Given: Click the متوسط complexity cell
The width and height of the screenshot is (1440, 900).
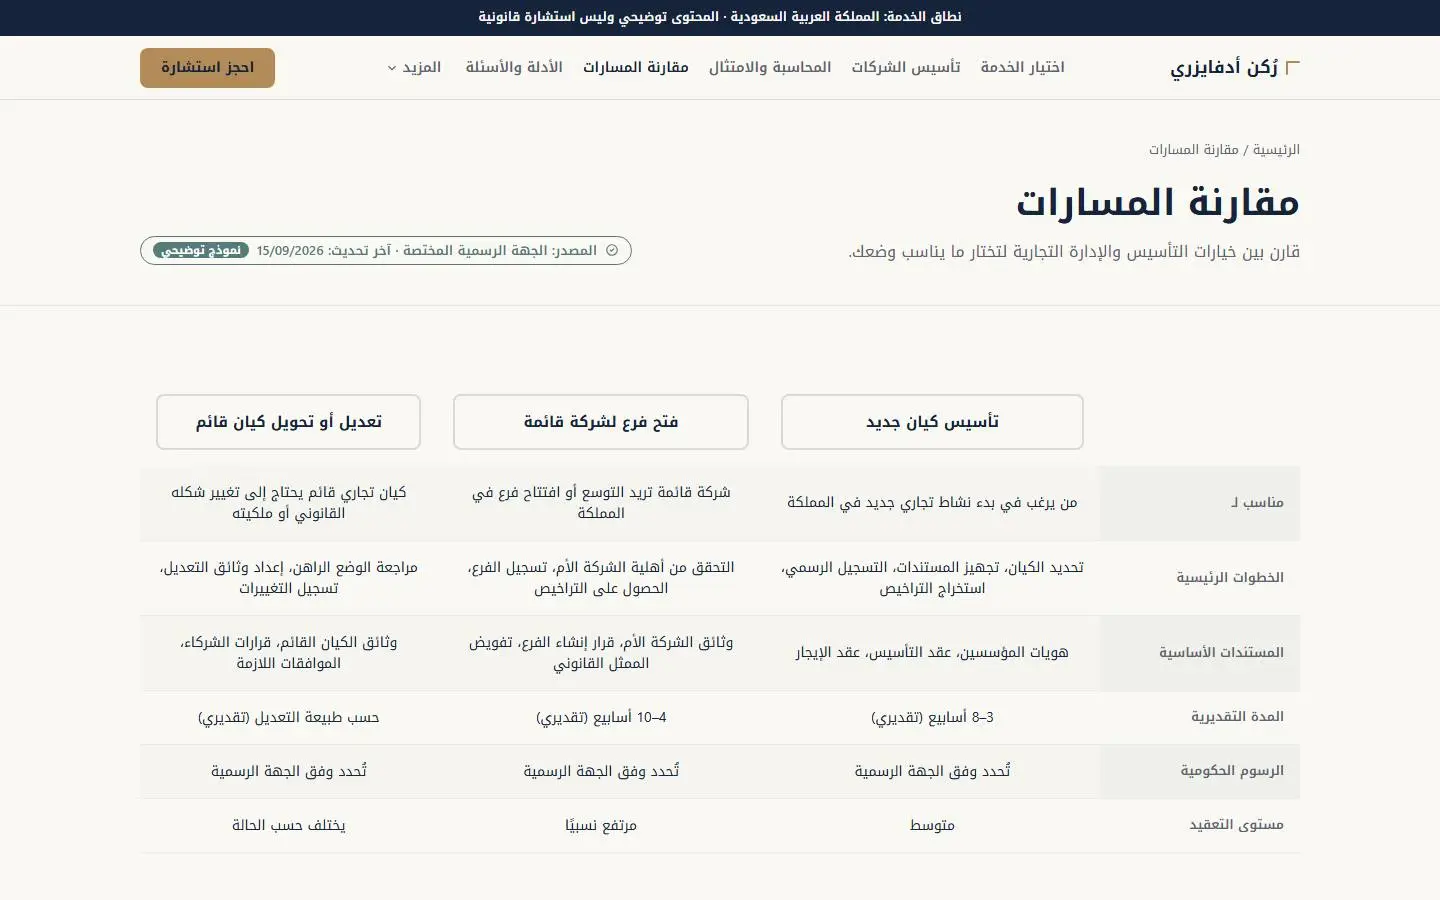Looking at the screenshot, I should pos(932,826).
